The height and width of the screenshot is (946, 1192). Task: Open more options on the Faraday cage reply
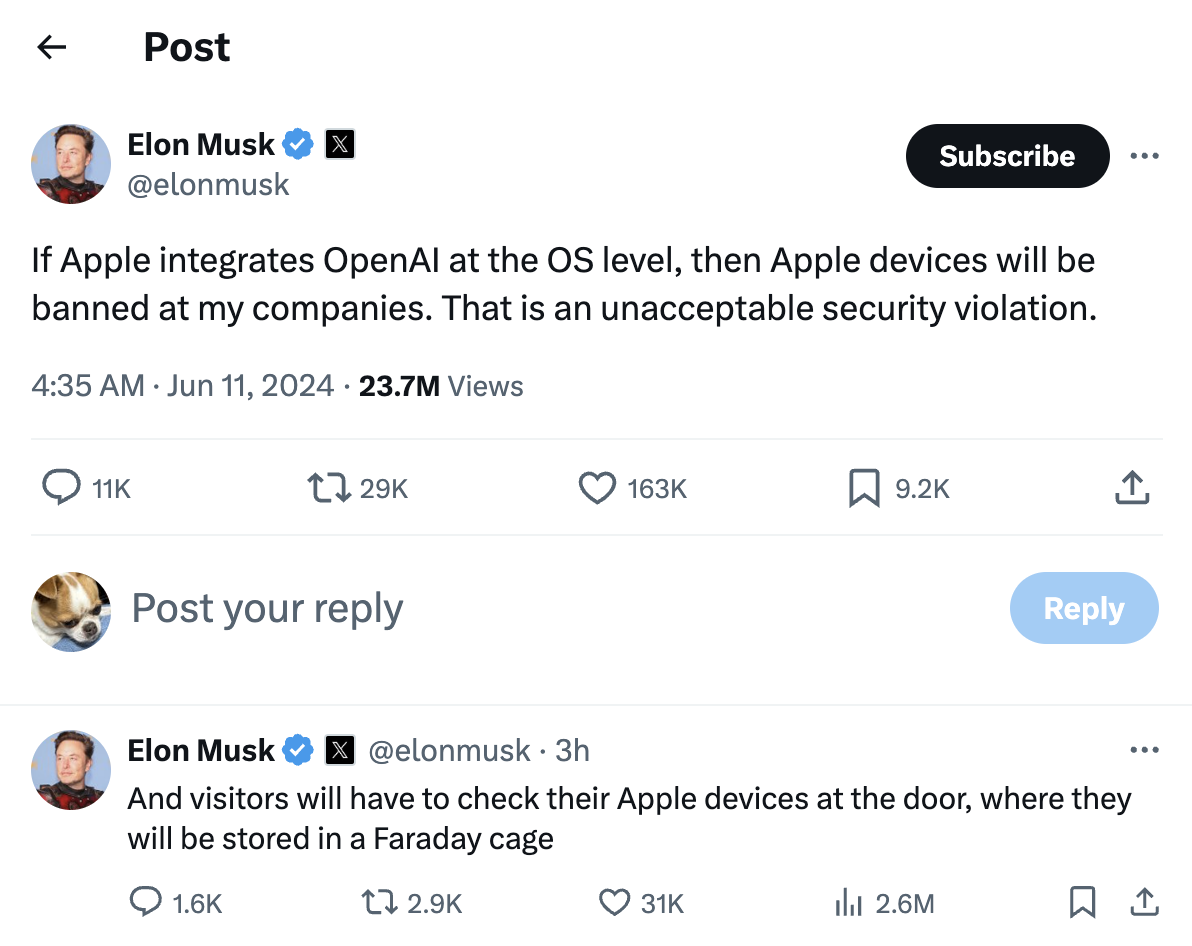click(x=1144, y=750)
